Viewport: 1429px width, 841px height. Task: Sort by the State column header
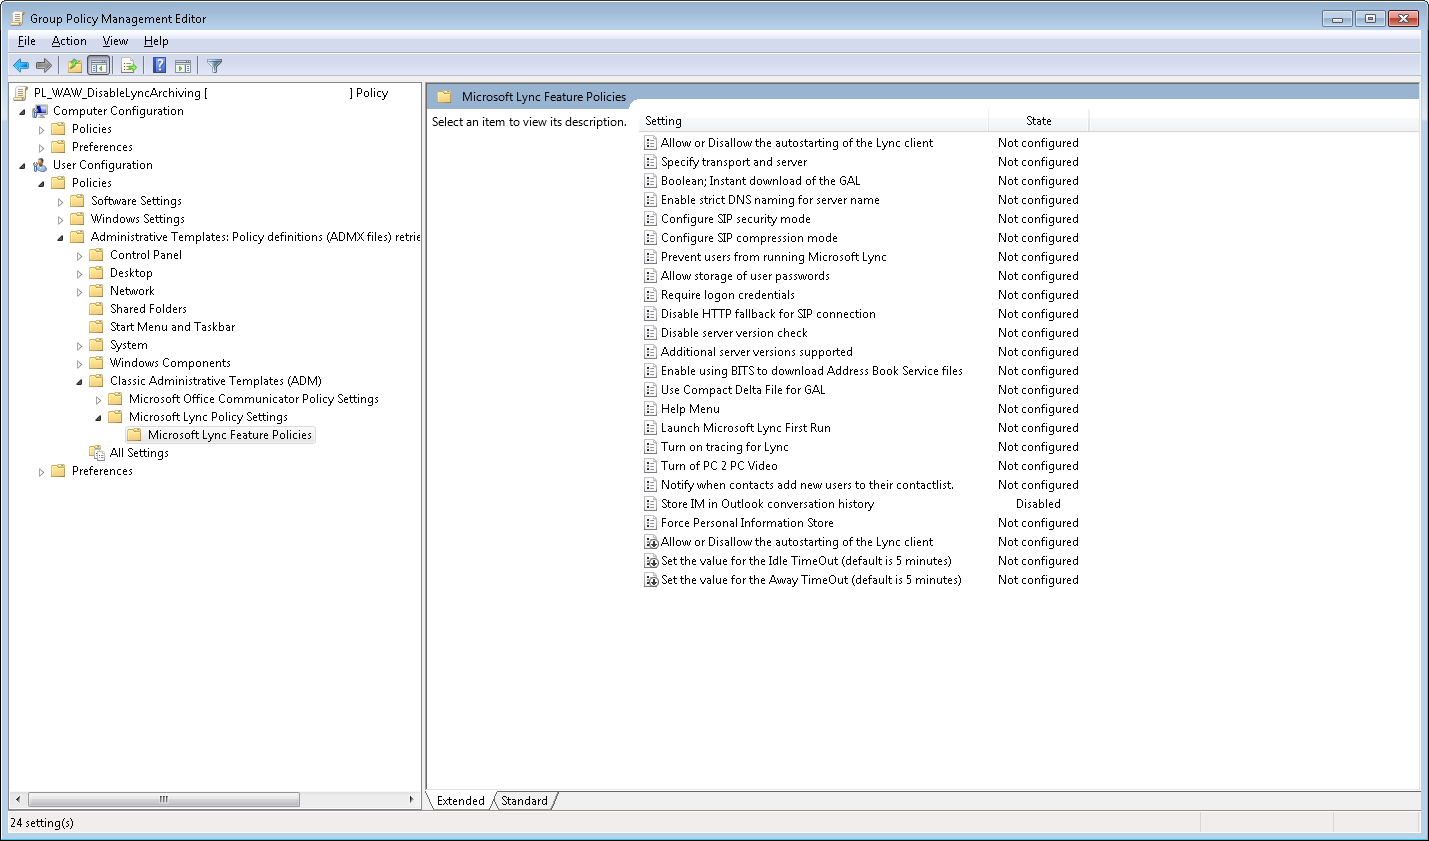coord(1038,121)
